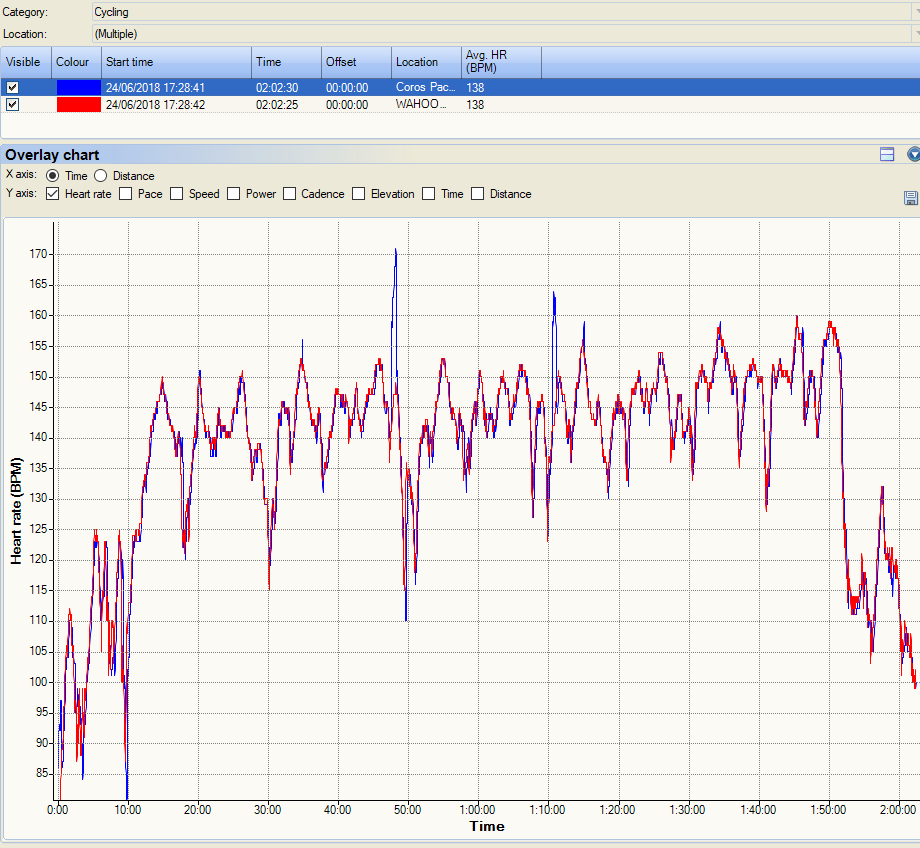The image size is (920, 848).
Task: Uncheck Visible for the Coros Pace activity
Action: pyautogui.click(x=13, y=88)
